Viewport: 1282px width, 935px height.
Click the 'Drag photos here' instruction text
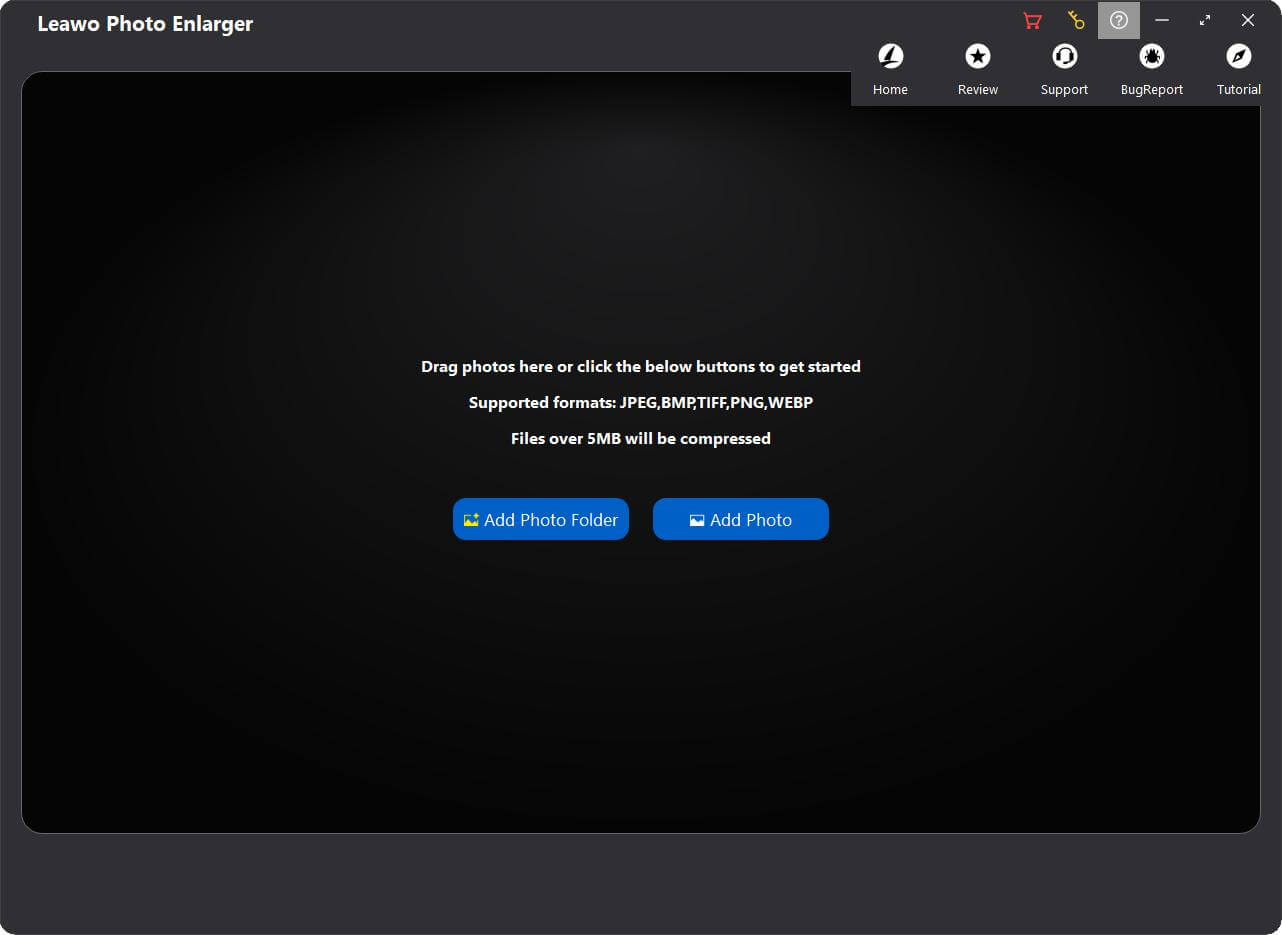641,366
